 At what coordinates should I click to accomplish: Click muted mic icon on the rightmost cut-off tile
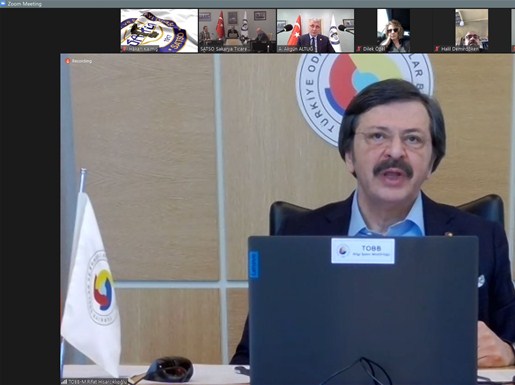tap(514, 49)
